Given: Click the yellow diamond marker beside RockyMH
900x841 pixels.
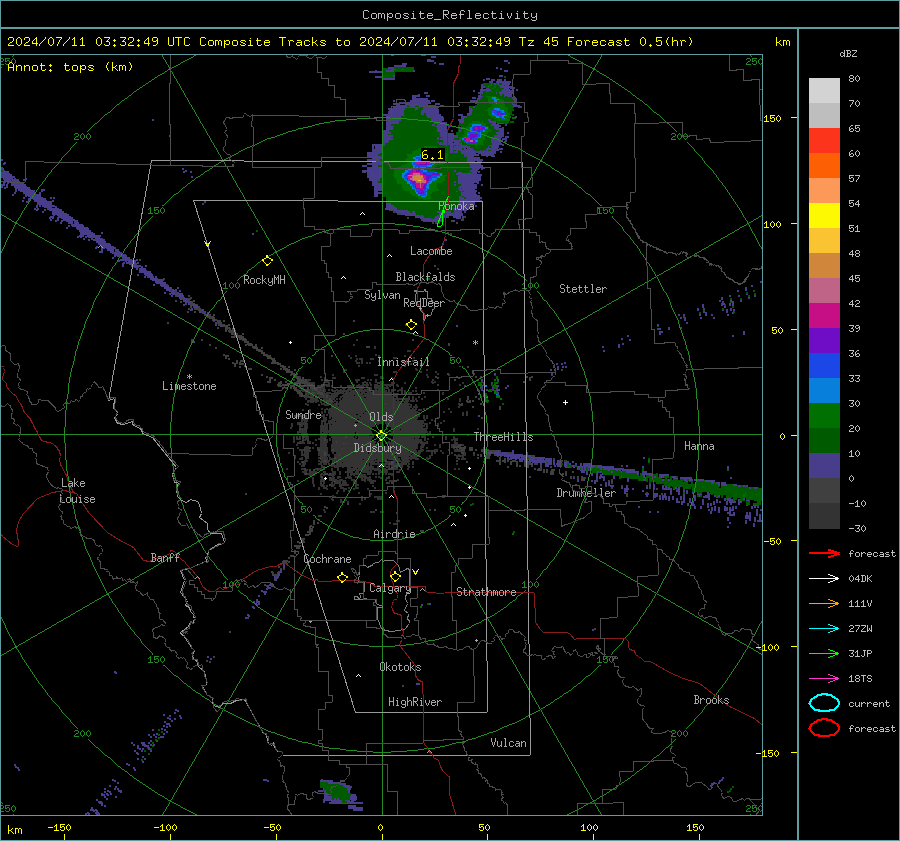Looking at the screenshot, I should coord(267,261).
